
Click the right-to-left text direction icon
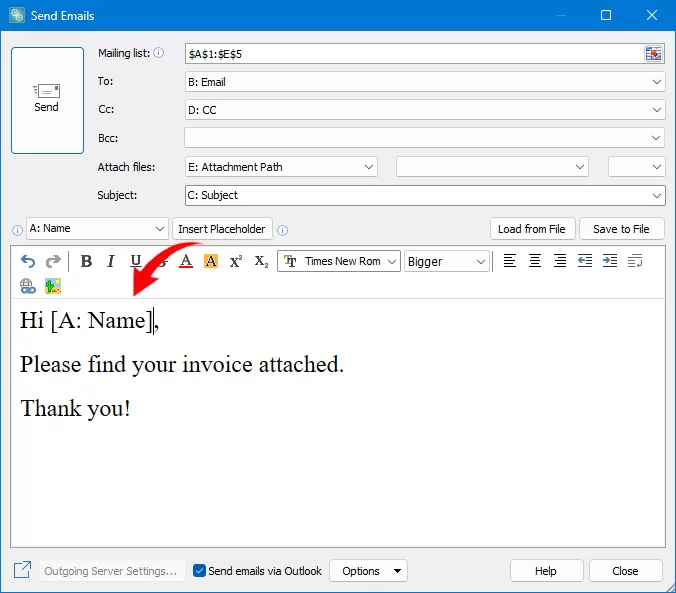(635, 261)
